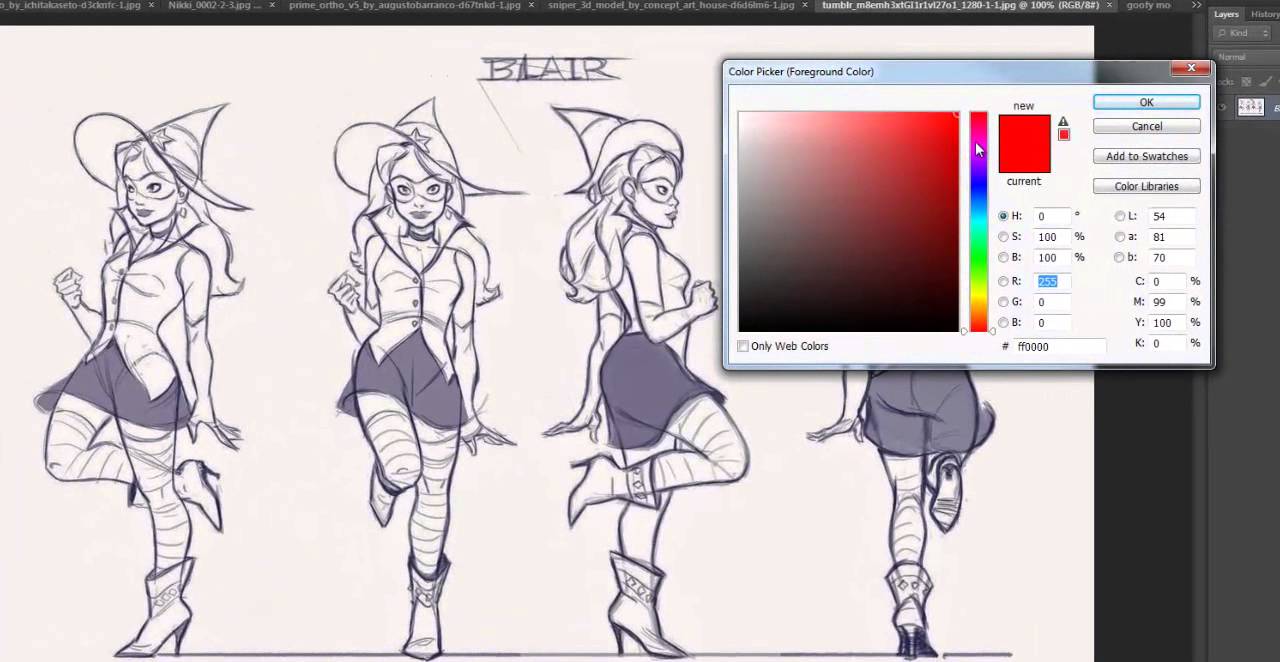
Task: Click the vertical hue slider strip
Action: [x=978, y=221]
